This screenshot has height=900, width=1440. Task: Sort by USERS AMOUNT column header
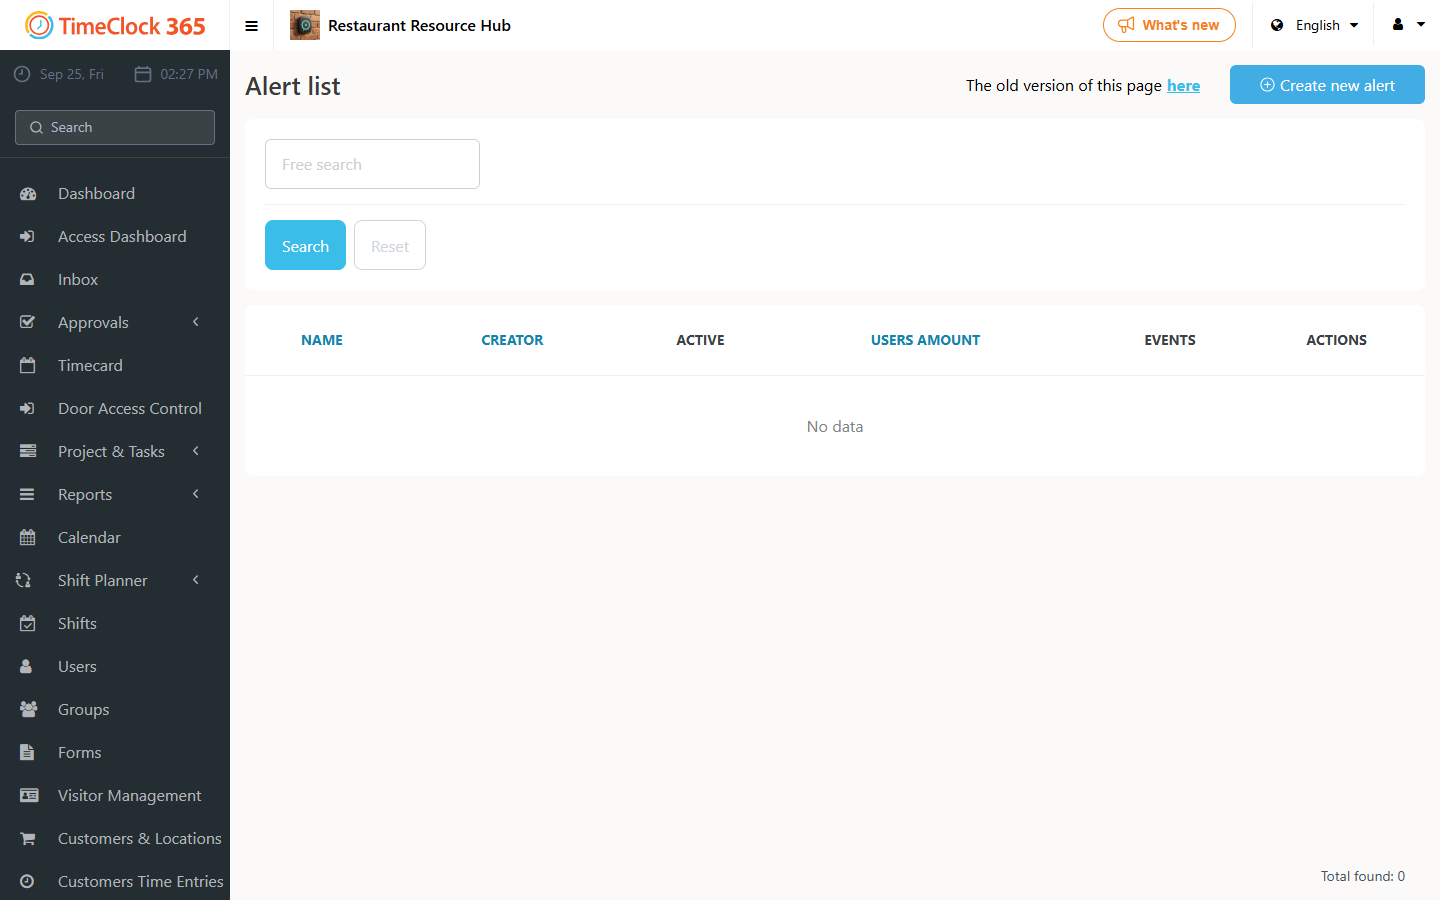tap(925, 340)
